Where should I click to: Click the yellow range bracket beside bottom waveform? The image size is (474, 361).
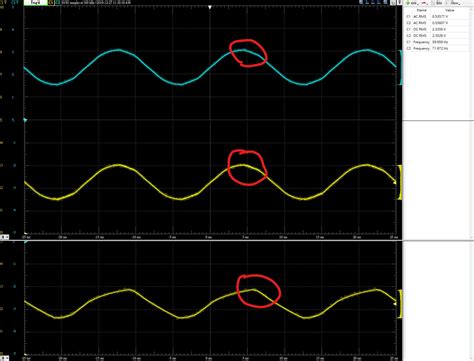[x=400, y=304]
